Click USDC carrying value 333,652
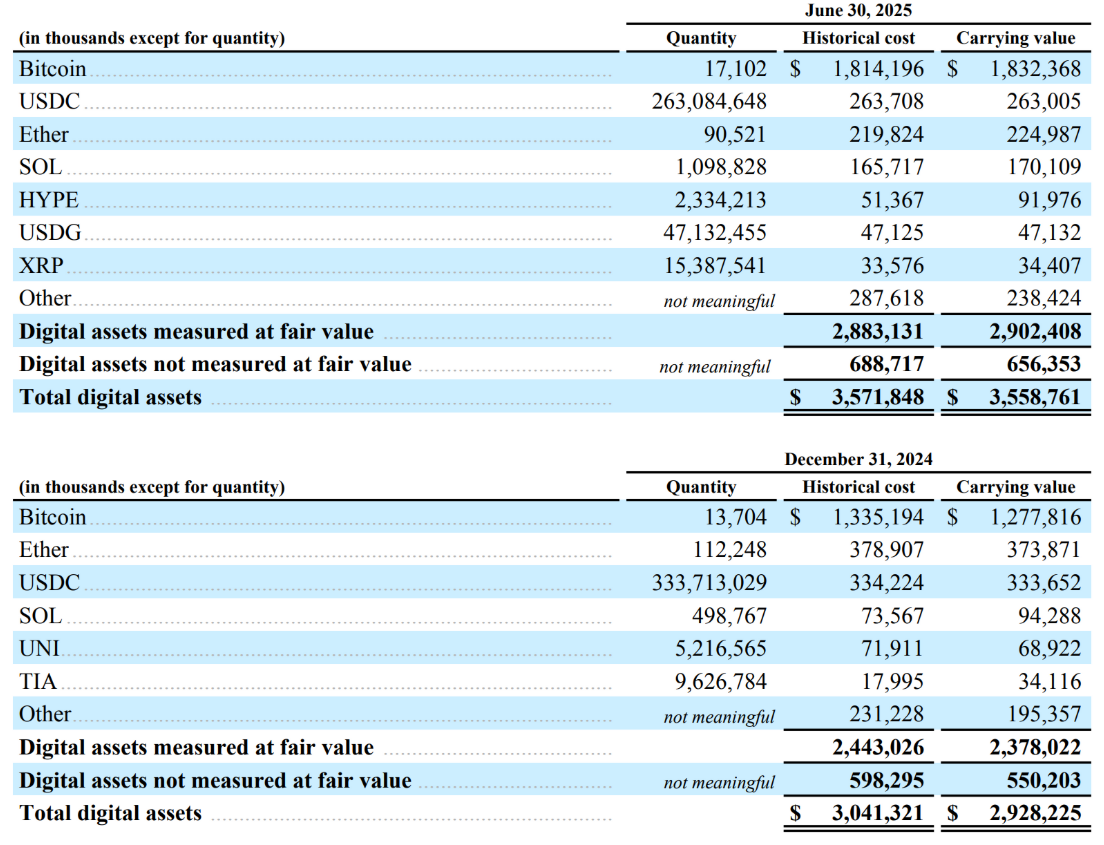The width and height of the screenshot is (1104, 845). point(1043,583)
